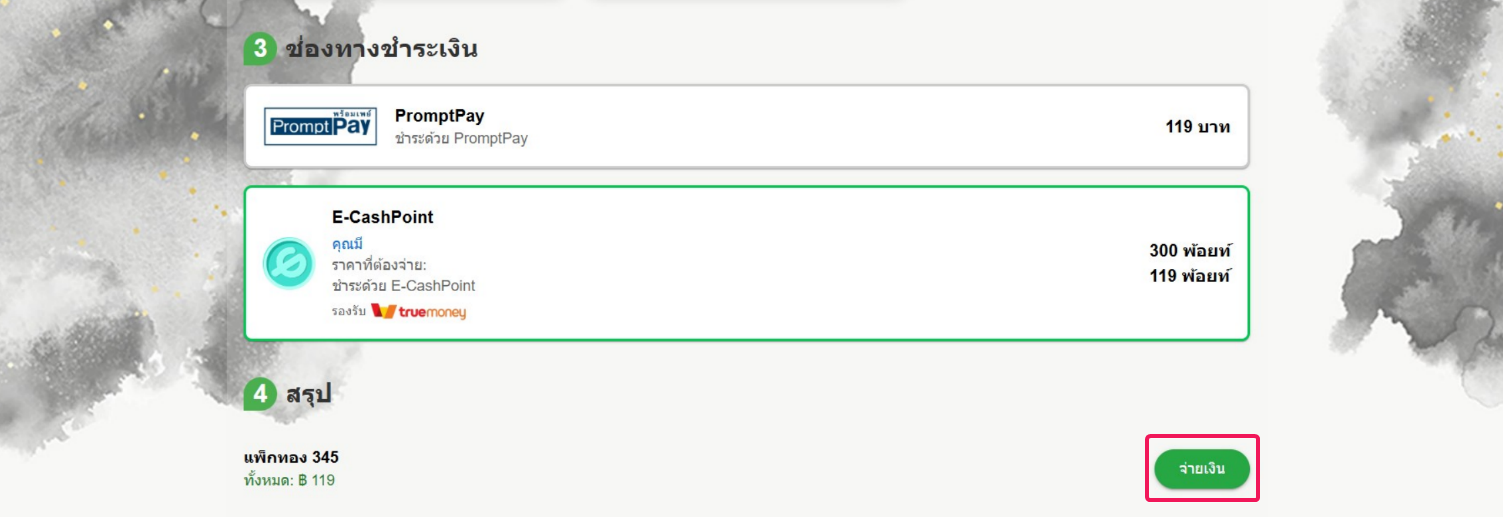Click the blue คุณมี link text
The image size is (1503, 517).
(347, 244)
